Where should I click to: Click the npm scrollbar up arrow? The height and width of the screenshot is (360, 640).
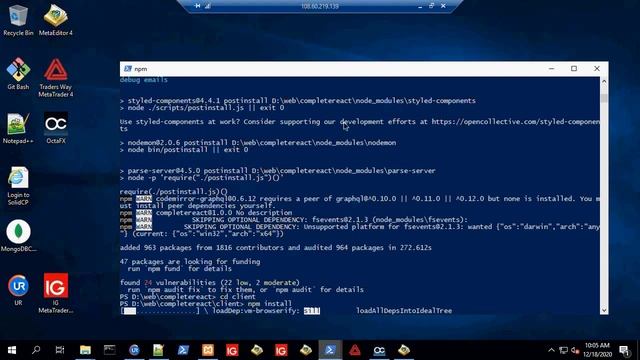pyautogui.click(x=604, y=81)
